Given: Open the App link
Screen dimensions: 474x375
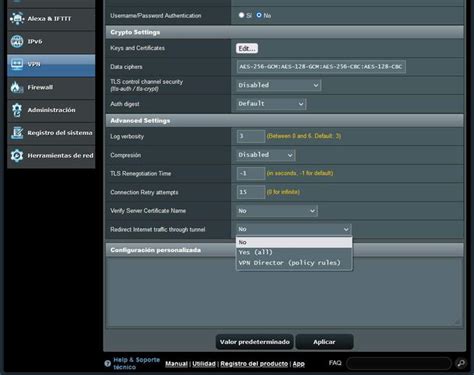Looking at the screenshot, I should 299,364.
